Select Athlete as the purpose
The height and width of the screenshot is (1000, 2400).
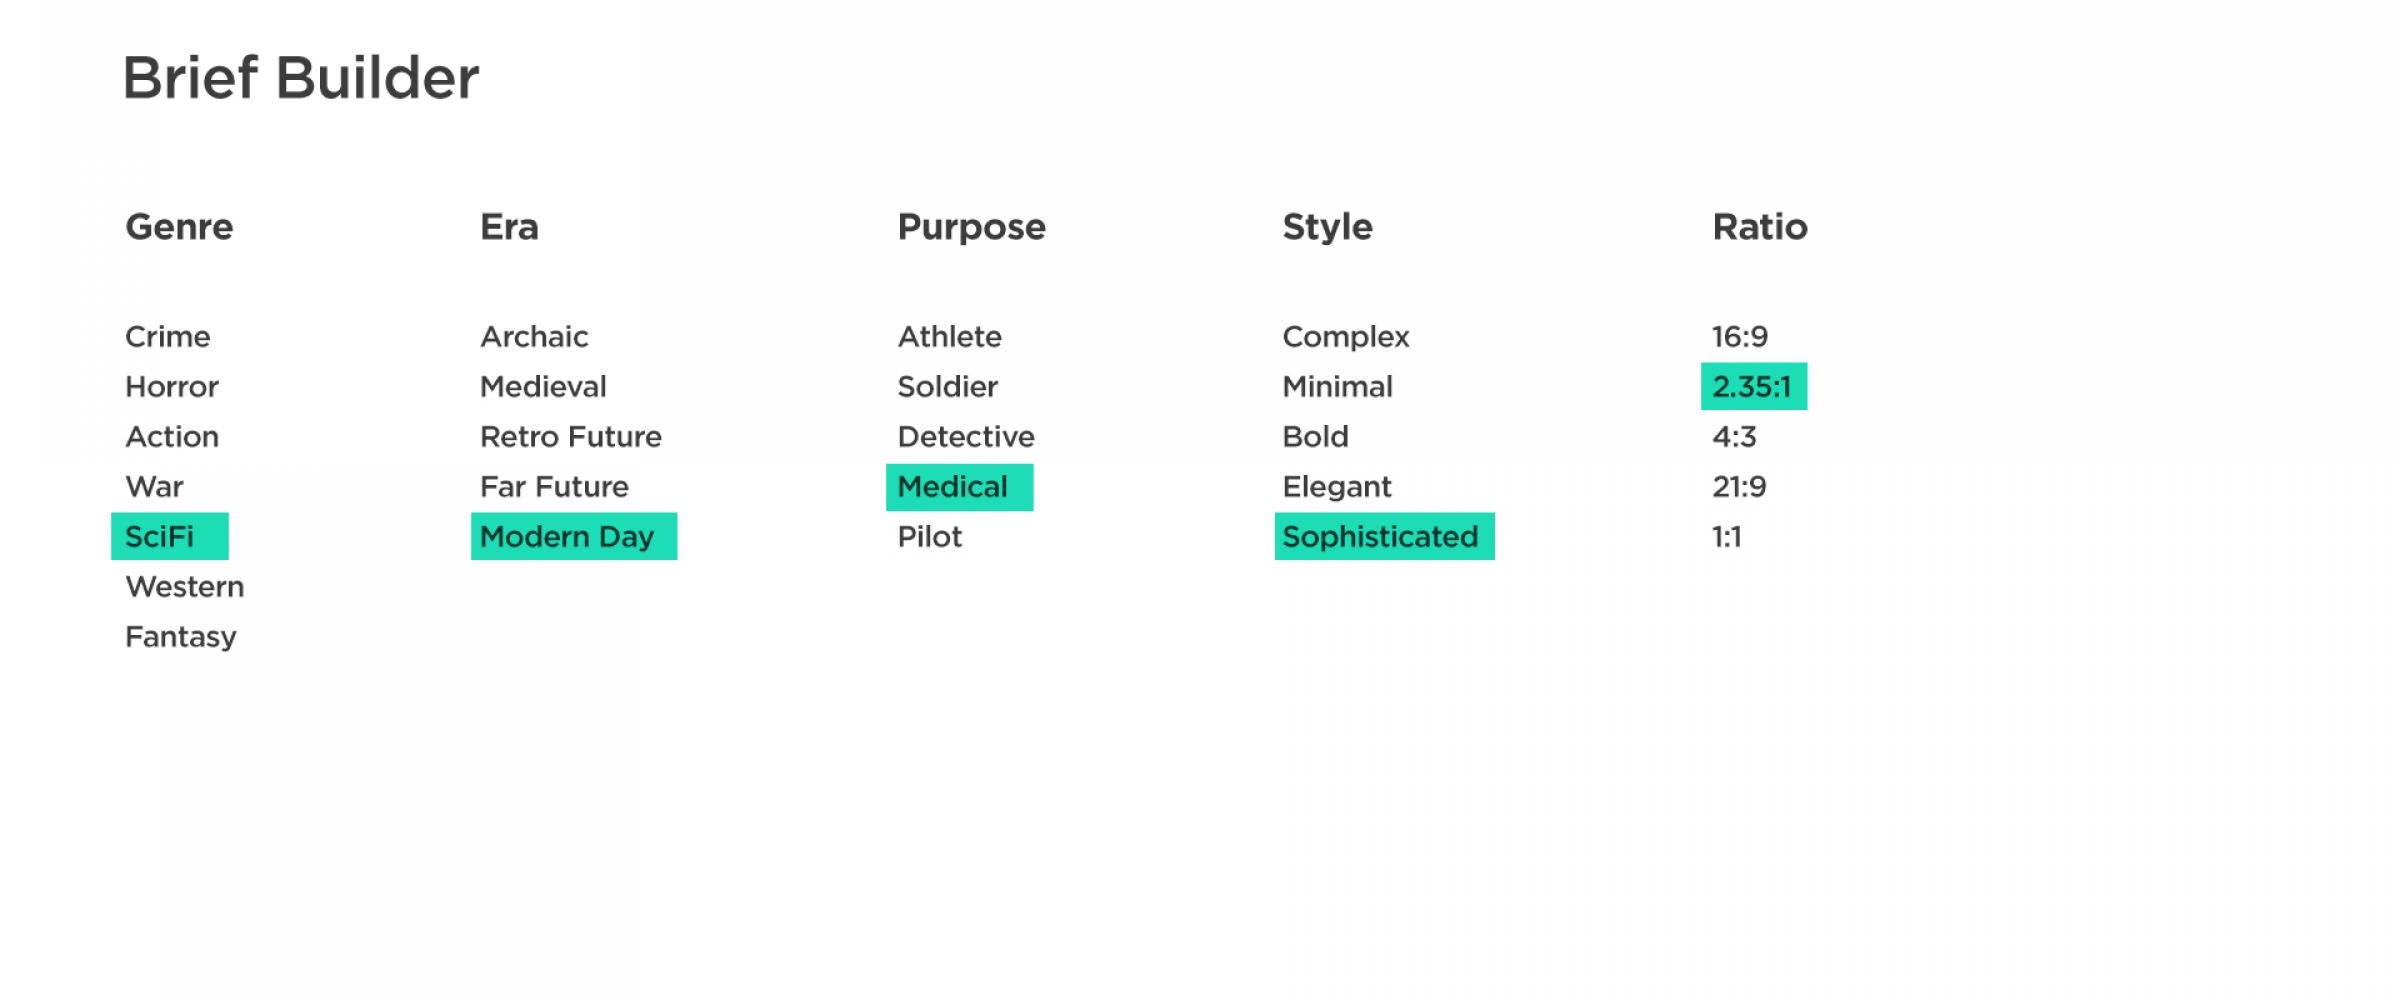pos(950,337)
